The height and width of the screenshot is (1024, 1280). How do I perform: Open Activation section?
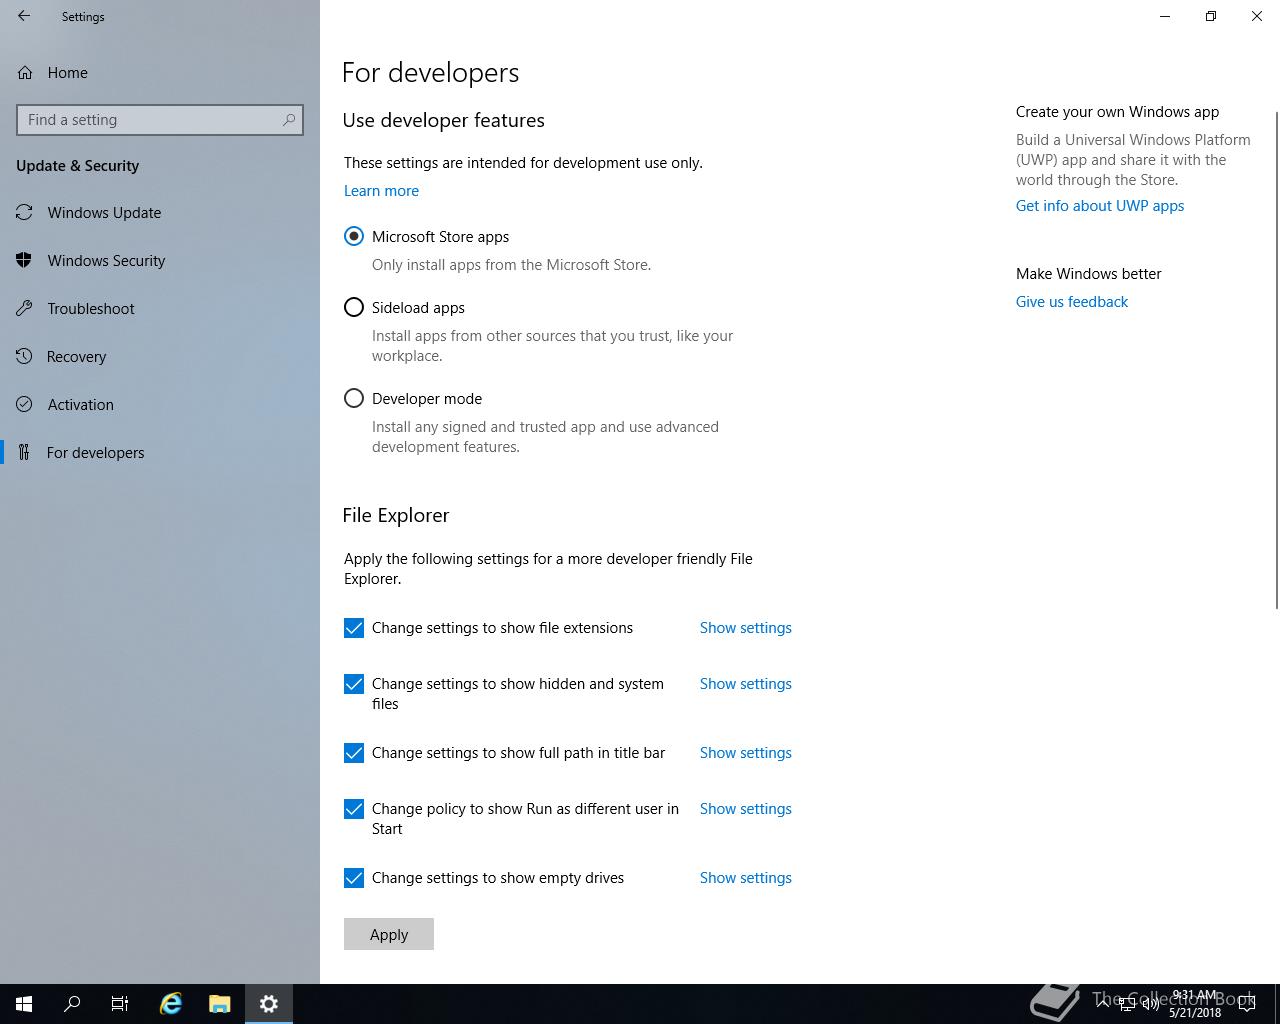tap(80, 405)
